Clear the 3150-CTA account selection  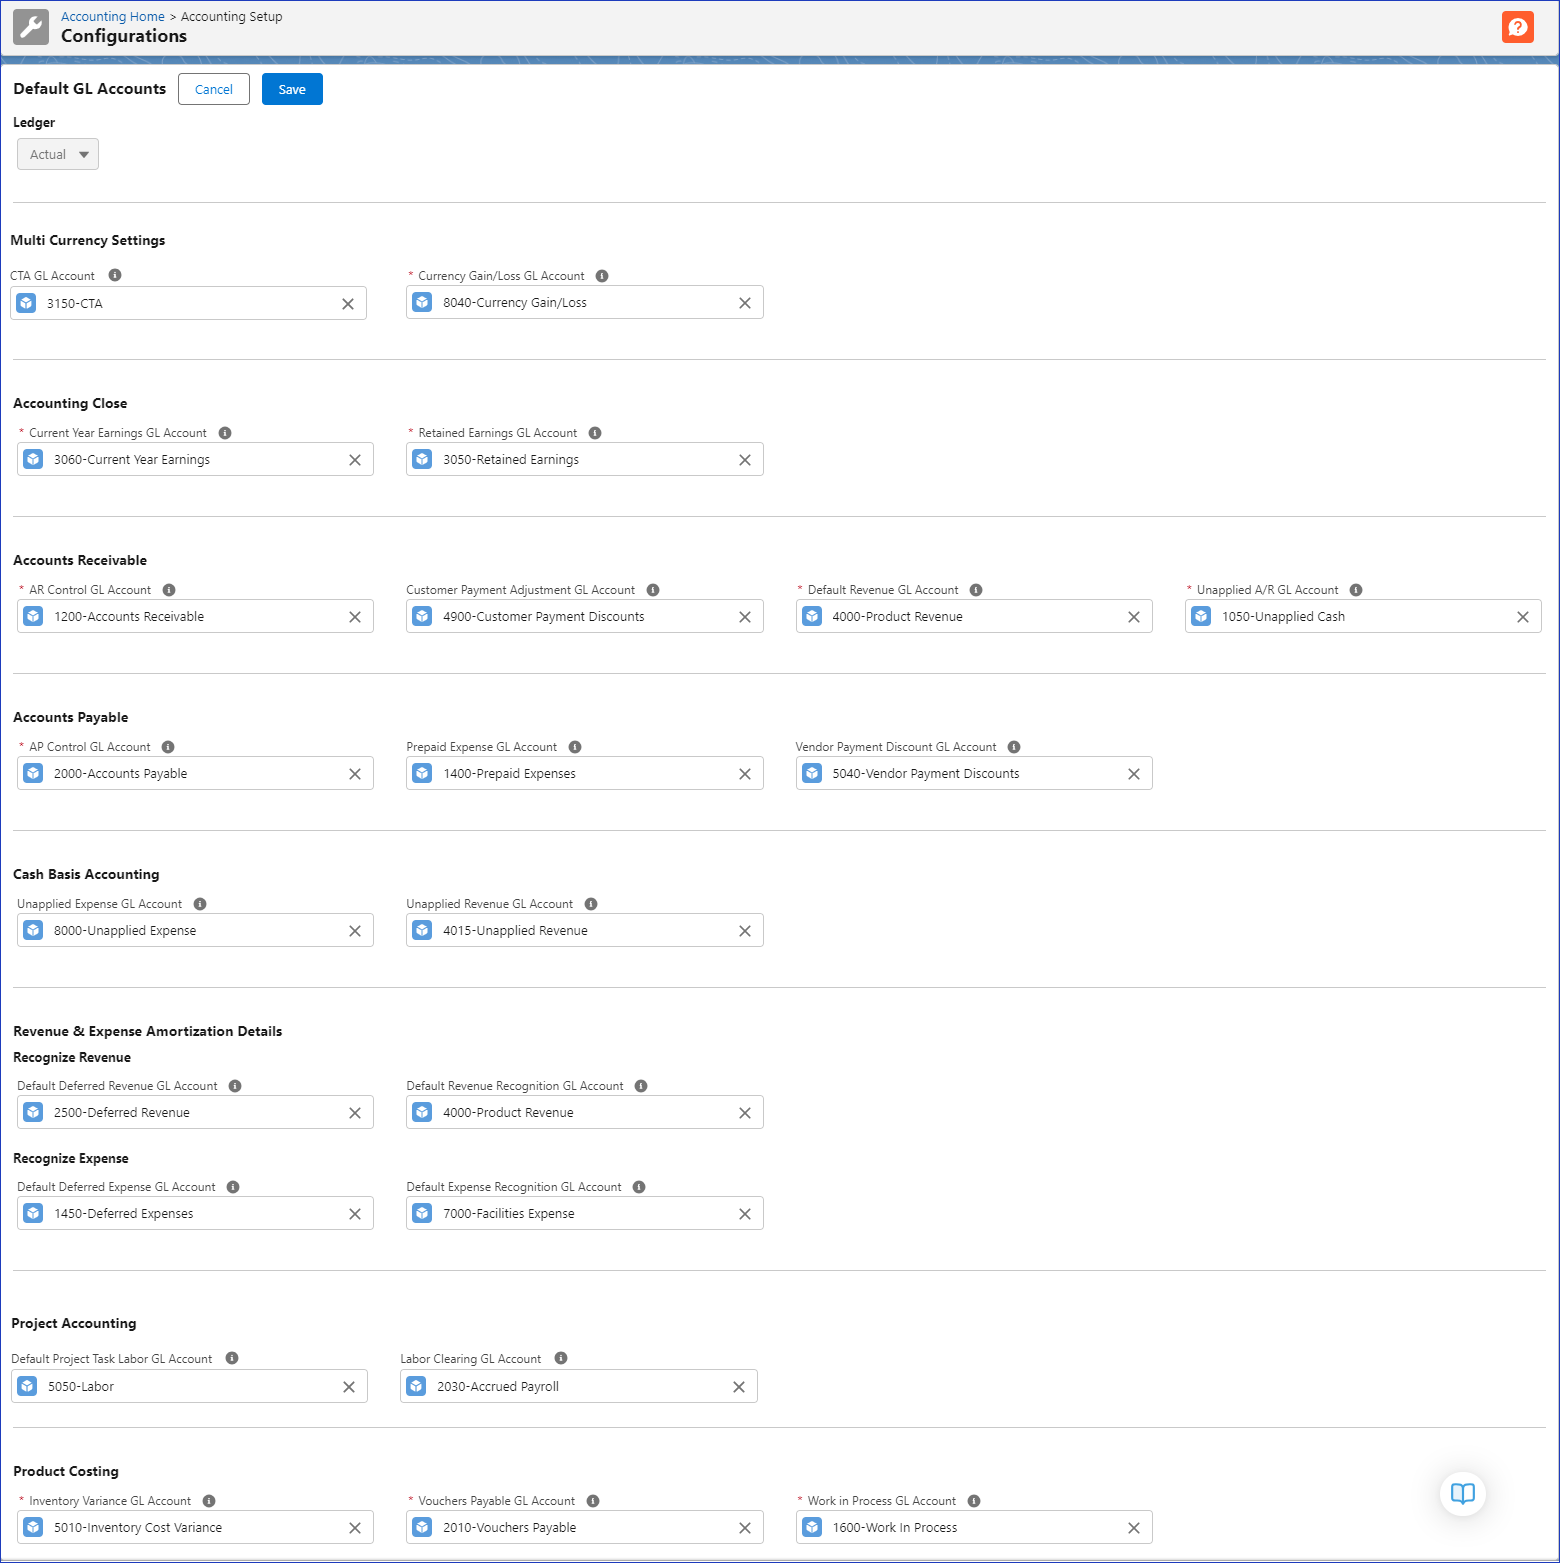click(x=348, y=304)
